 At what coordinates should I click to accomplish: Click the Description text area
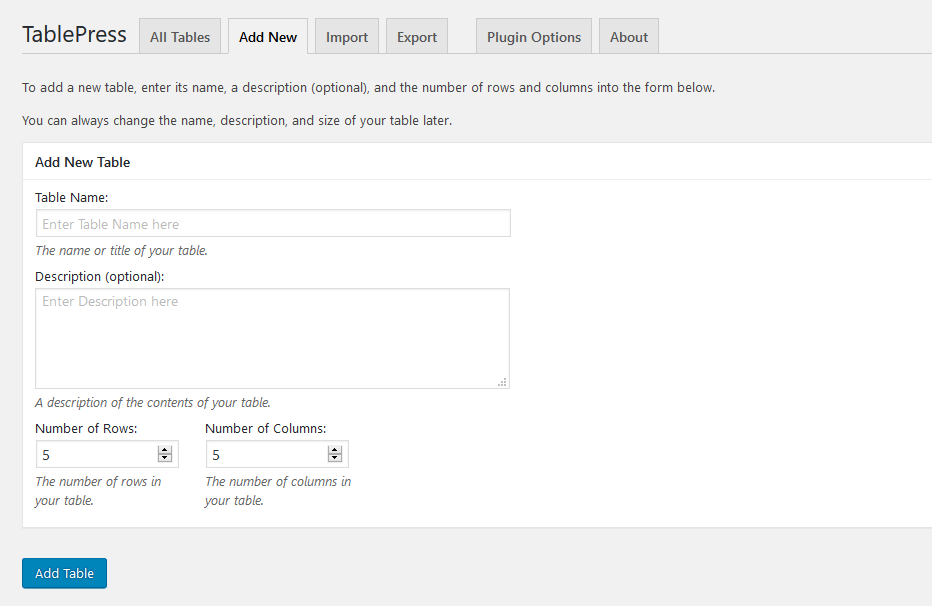coord(273,338)
